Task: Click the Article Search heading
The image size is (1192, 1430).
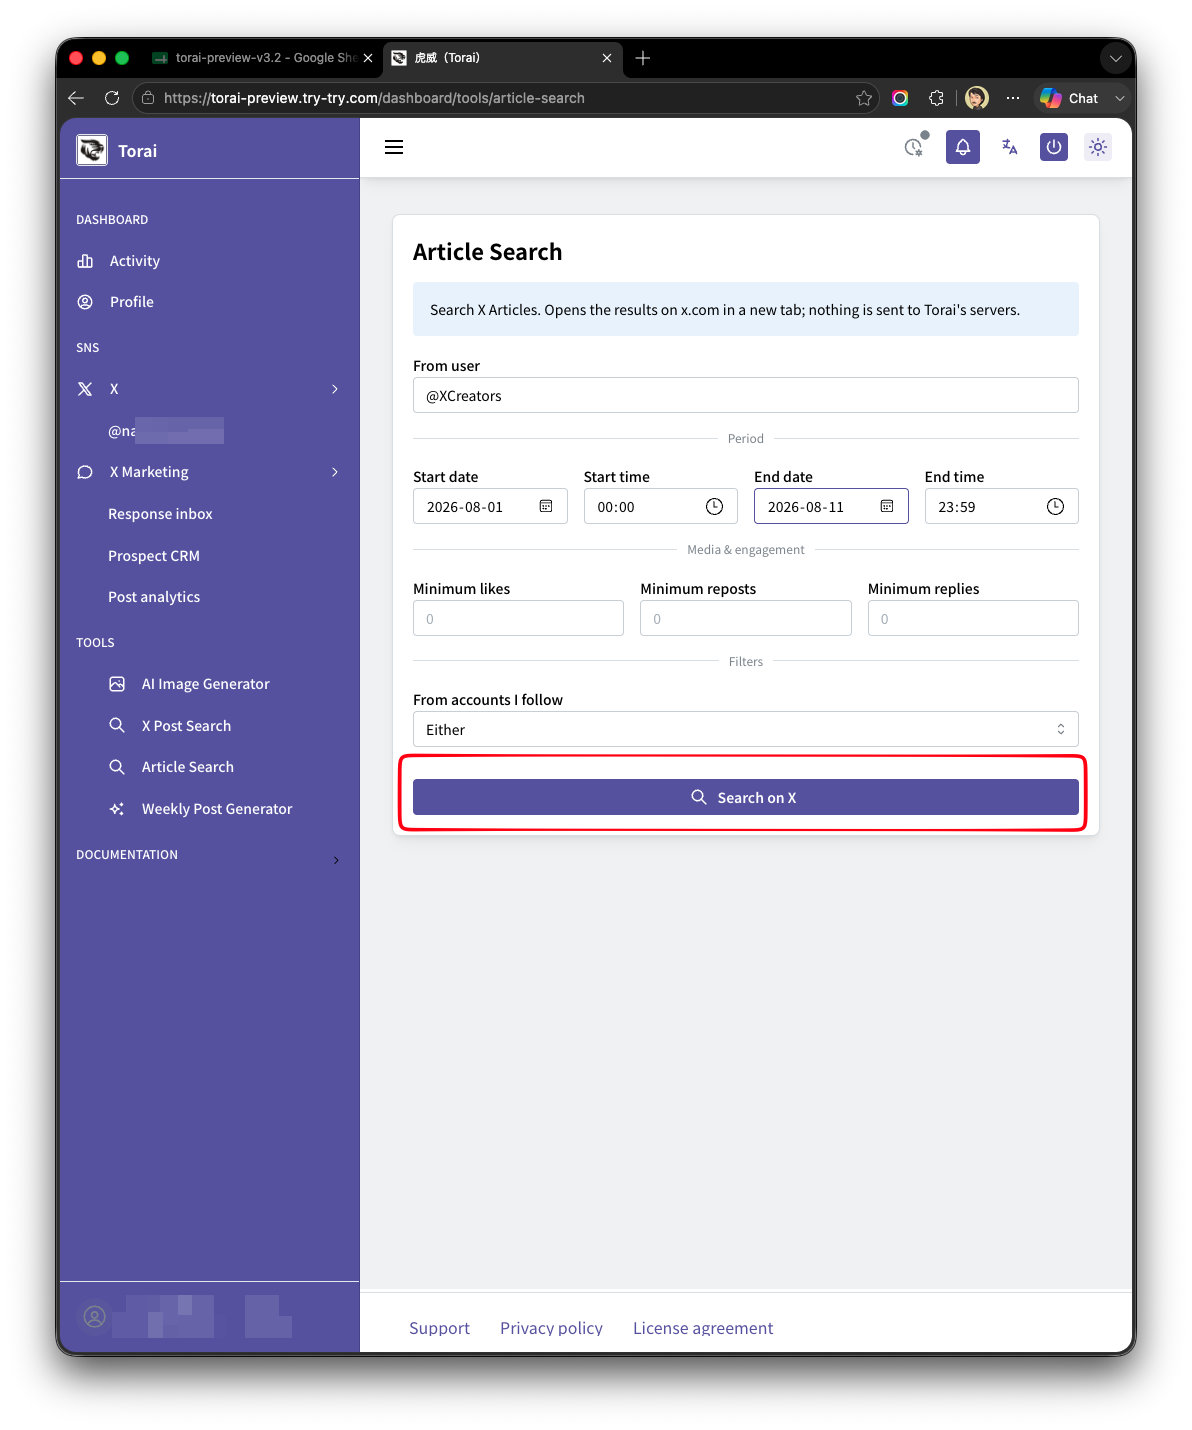Action: 488,252
